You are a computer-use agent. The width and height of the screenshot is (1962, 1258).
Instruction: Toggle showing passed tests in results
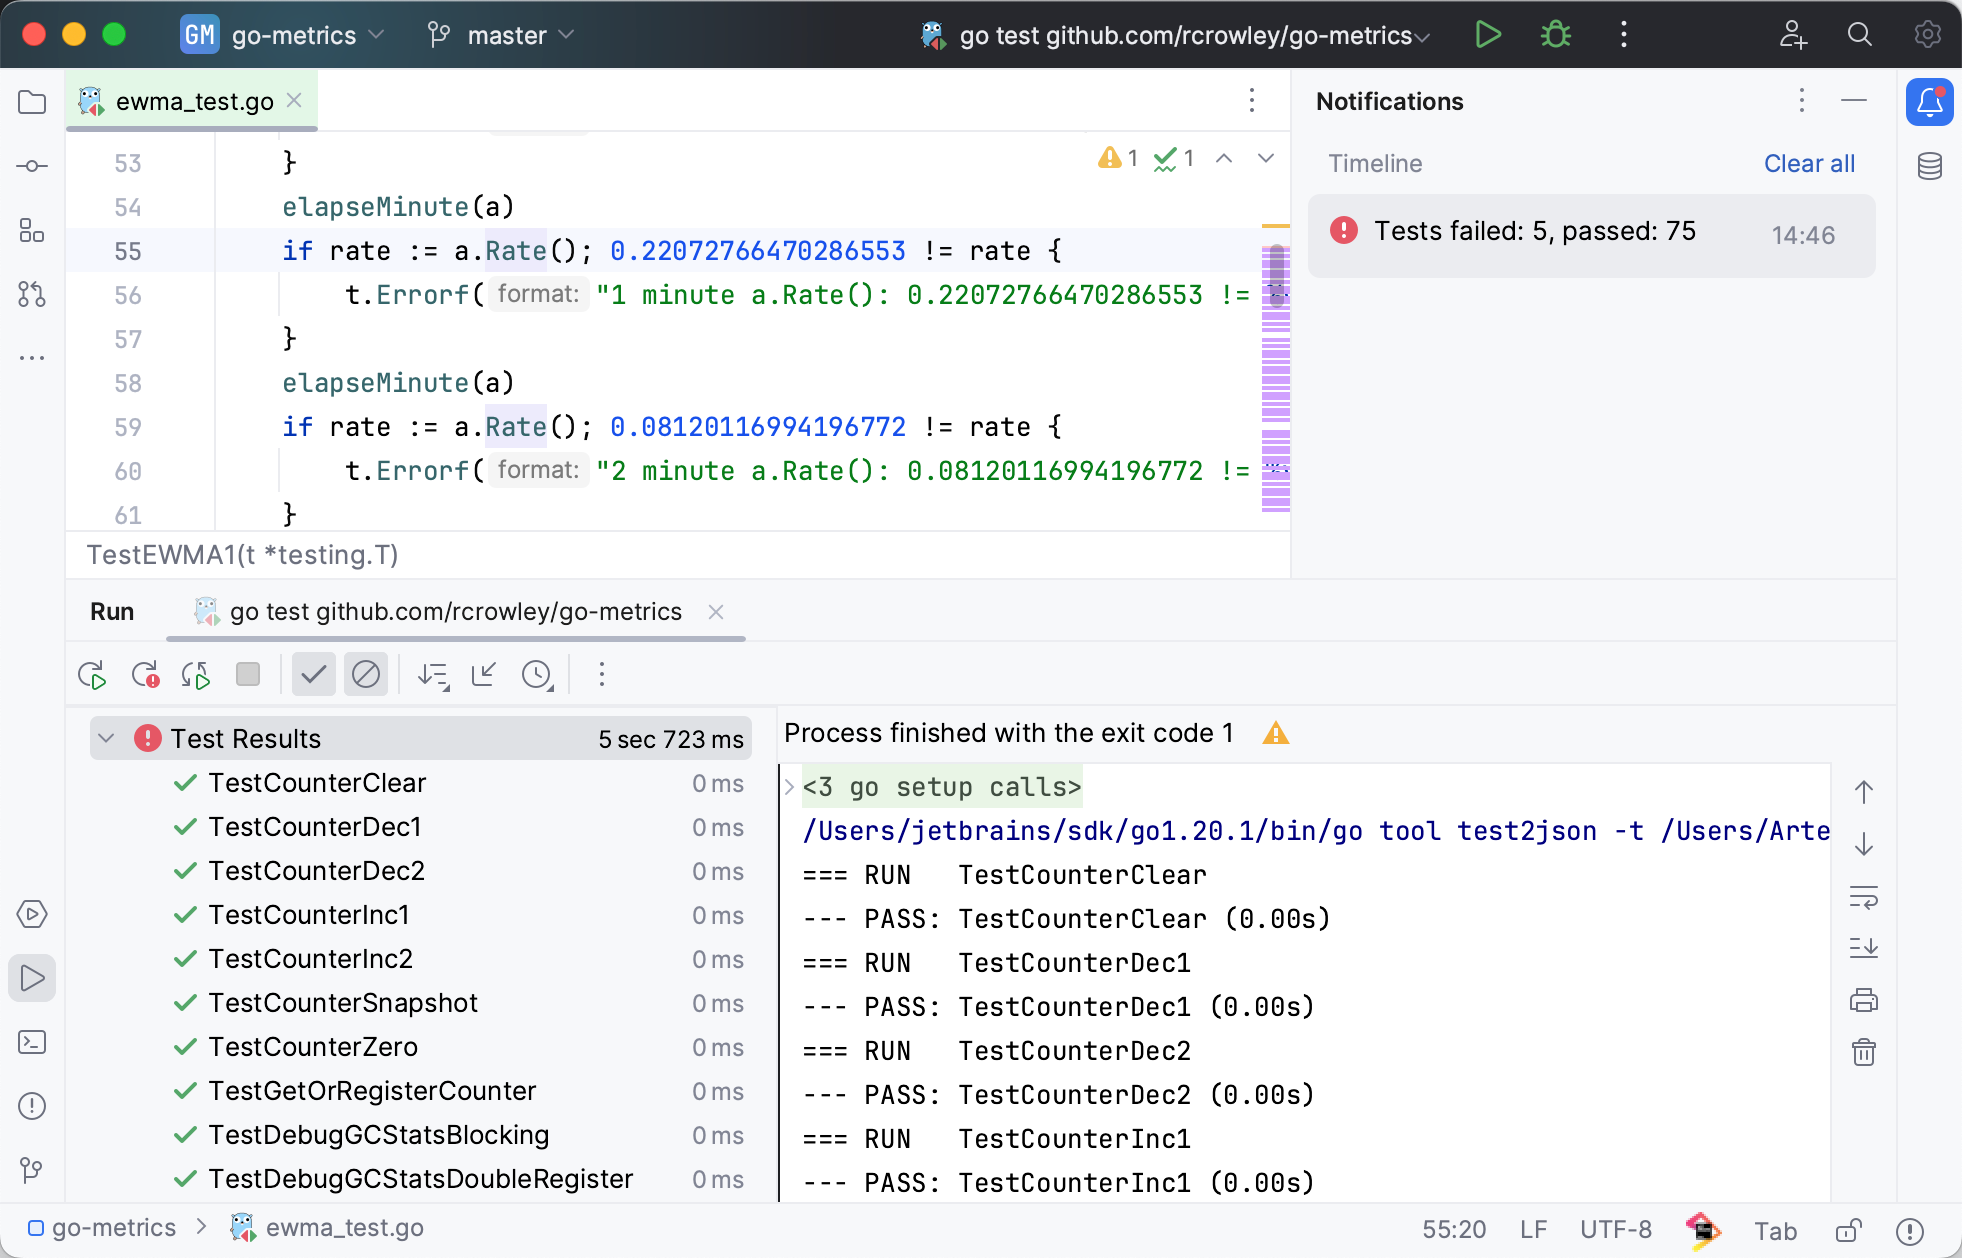313,674
